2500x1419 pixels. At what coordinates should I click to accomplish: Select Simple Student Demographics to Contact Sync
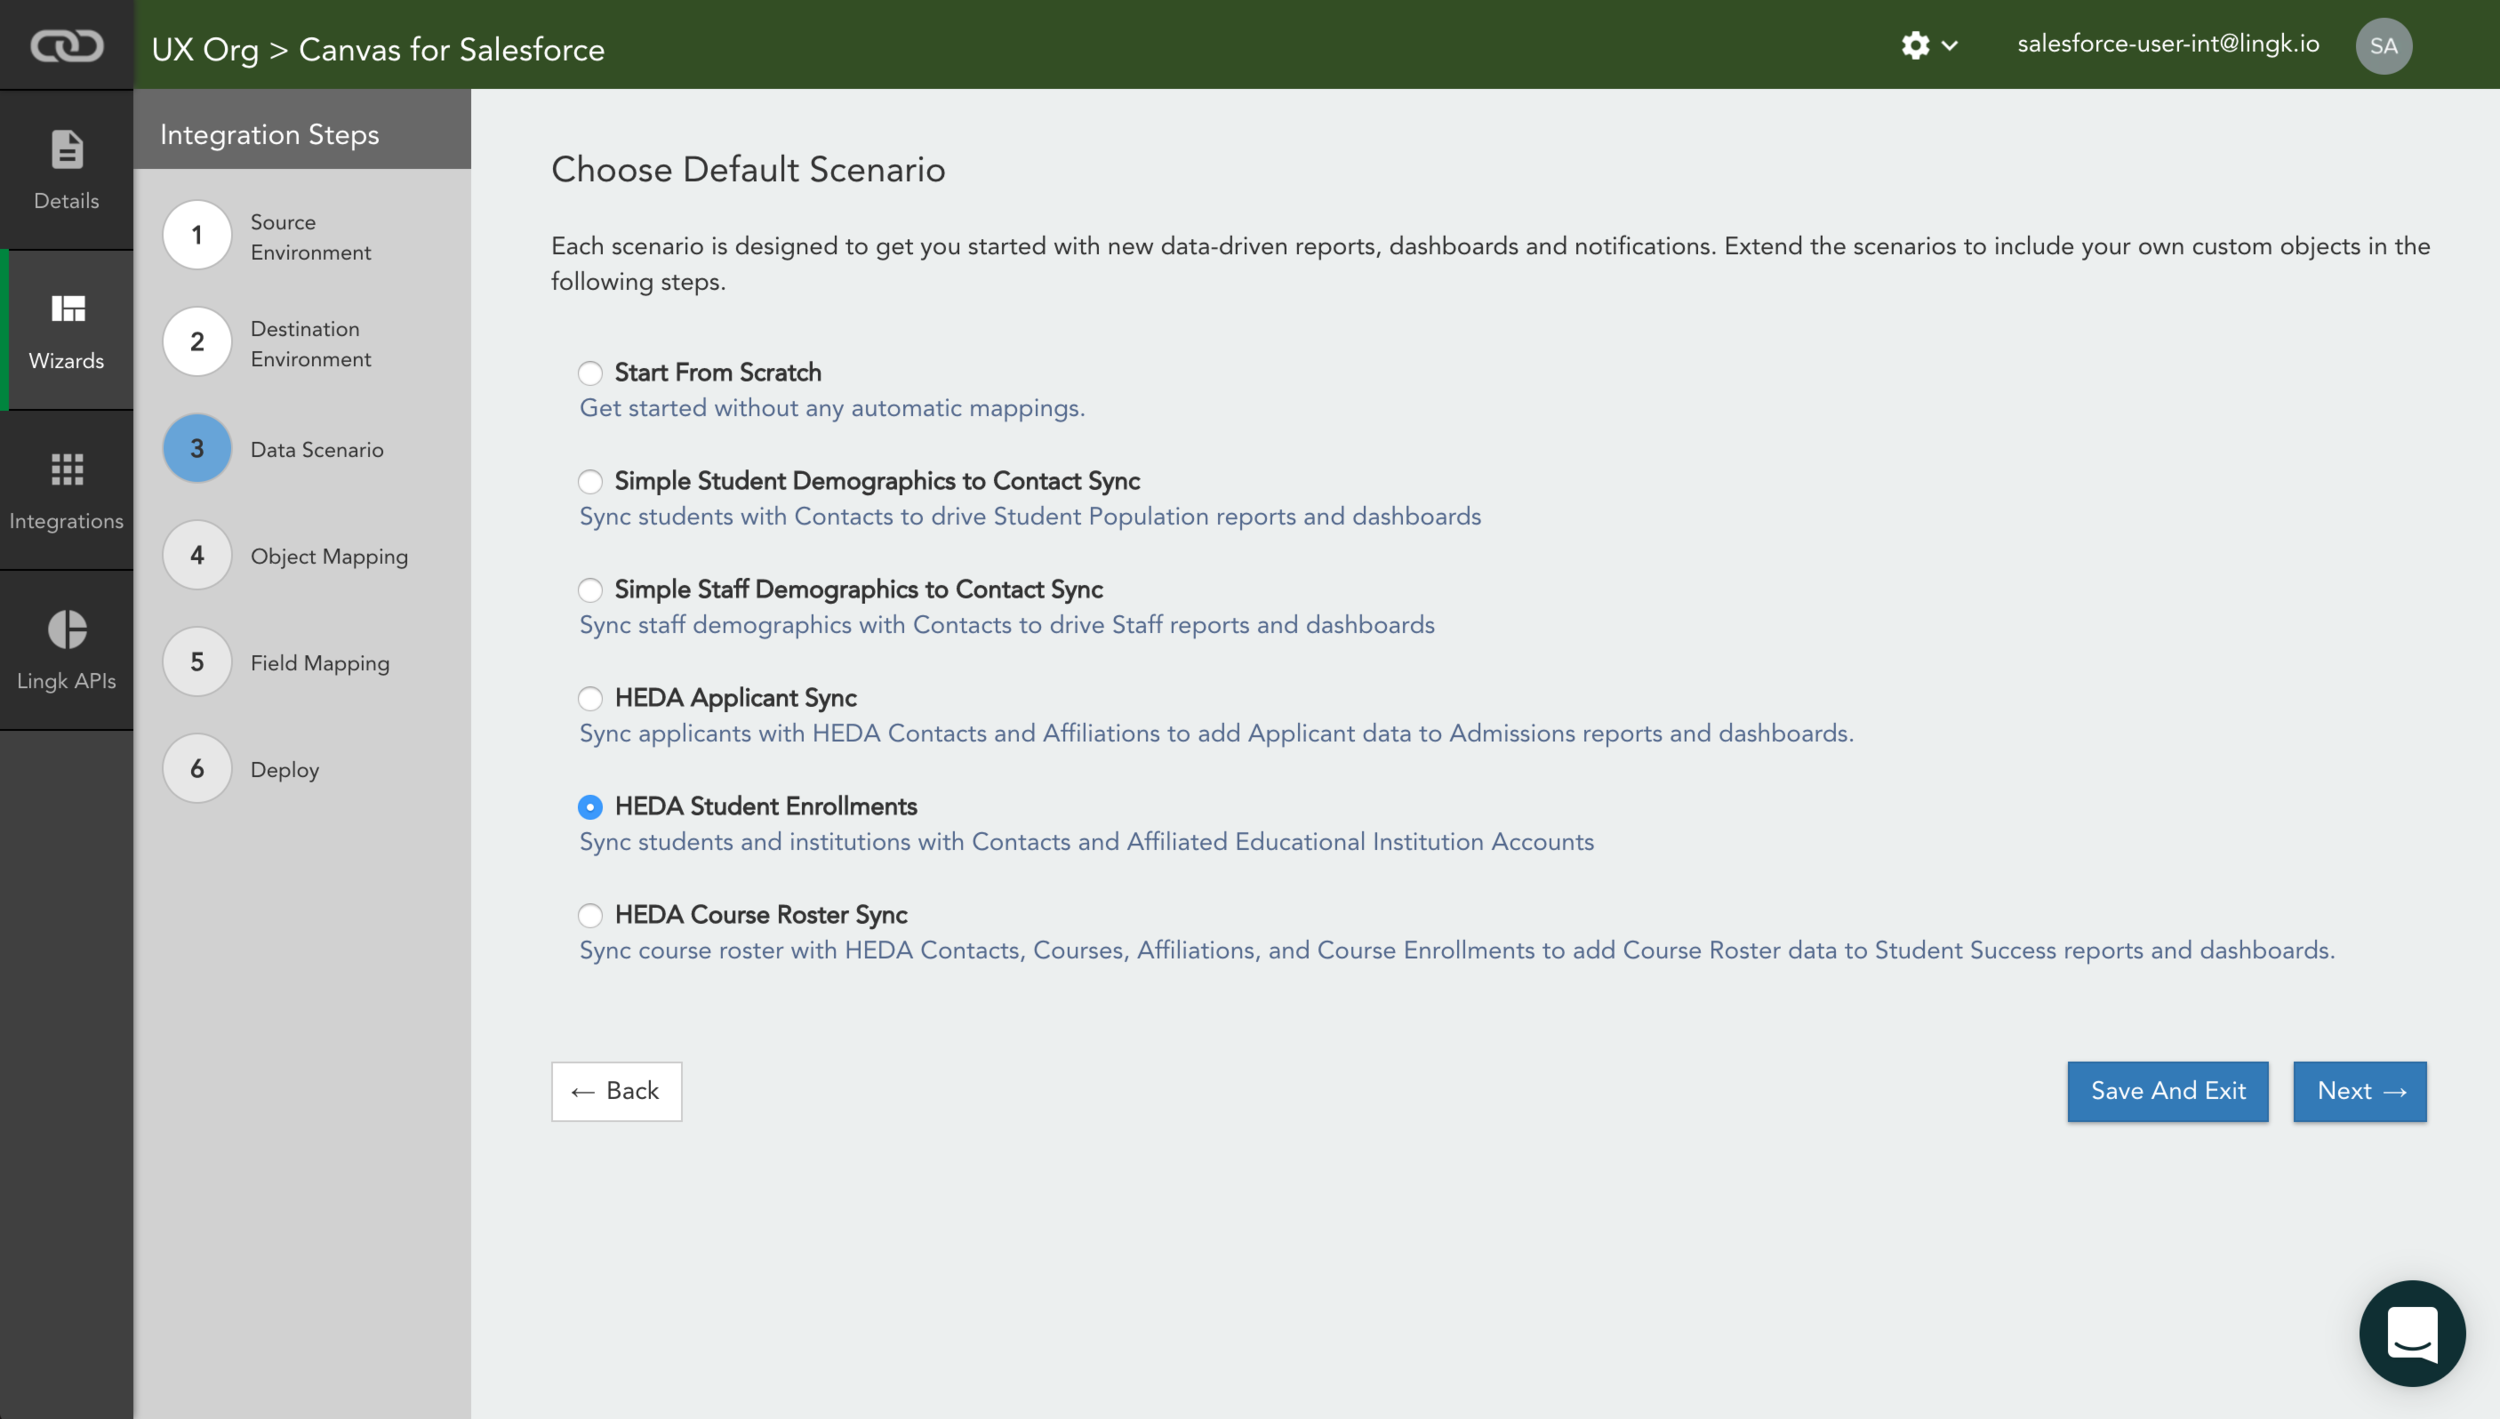[x=590, y=482]
